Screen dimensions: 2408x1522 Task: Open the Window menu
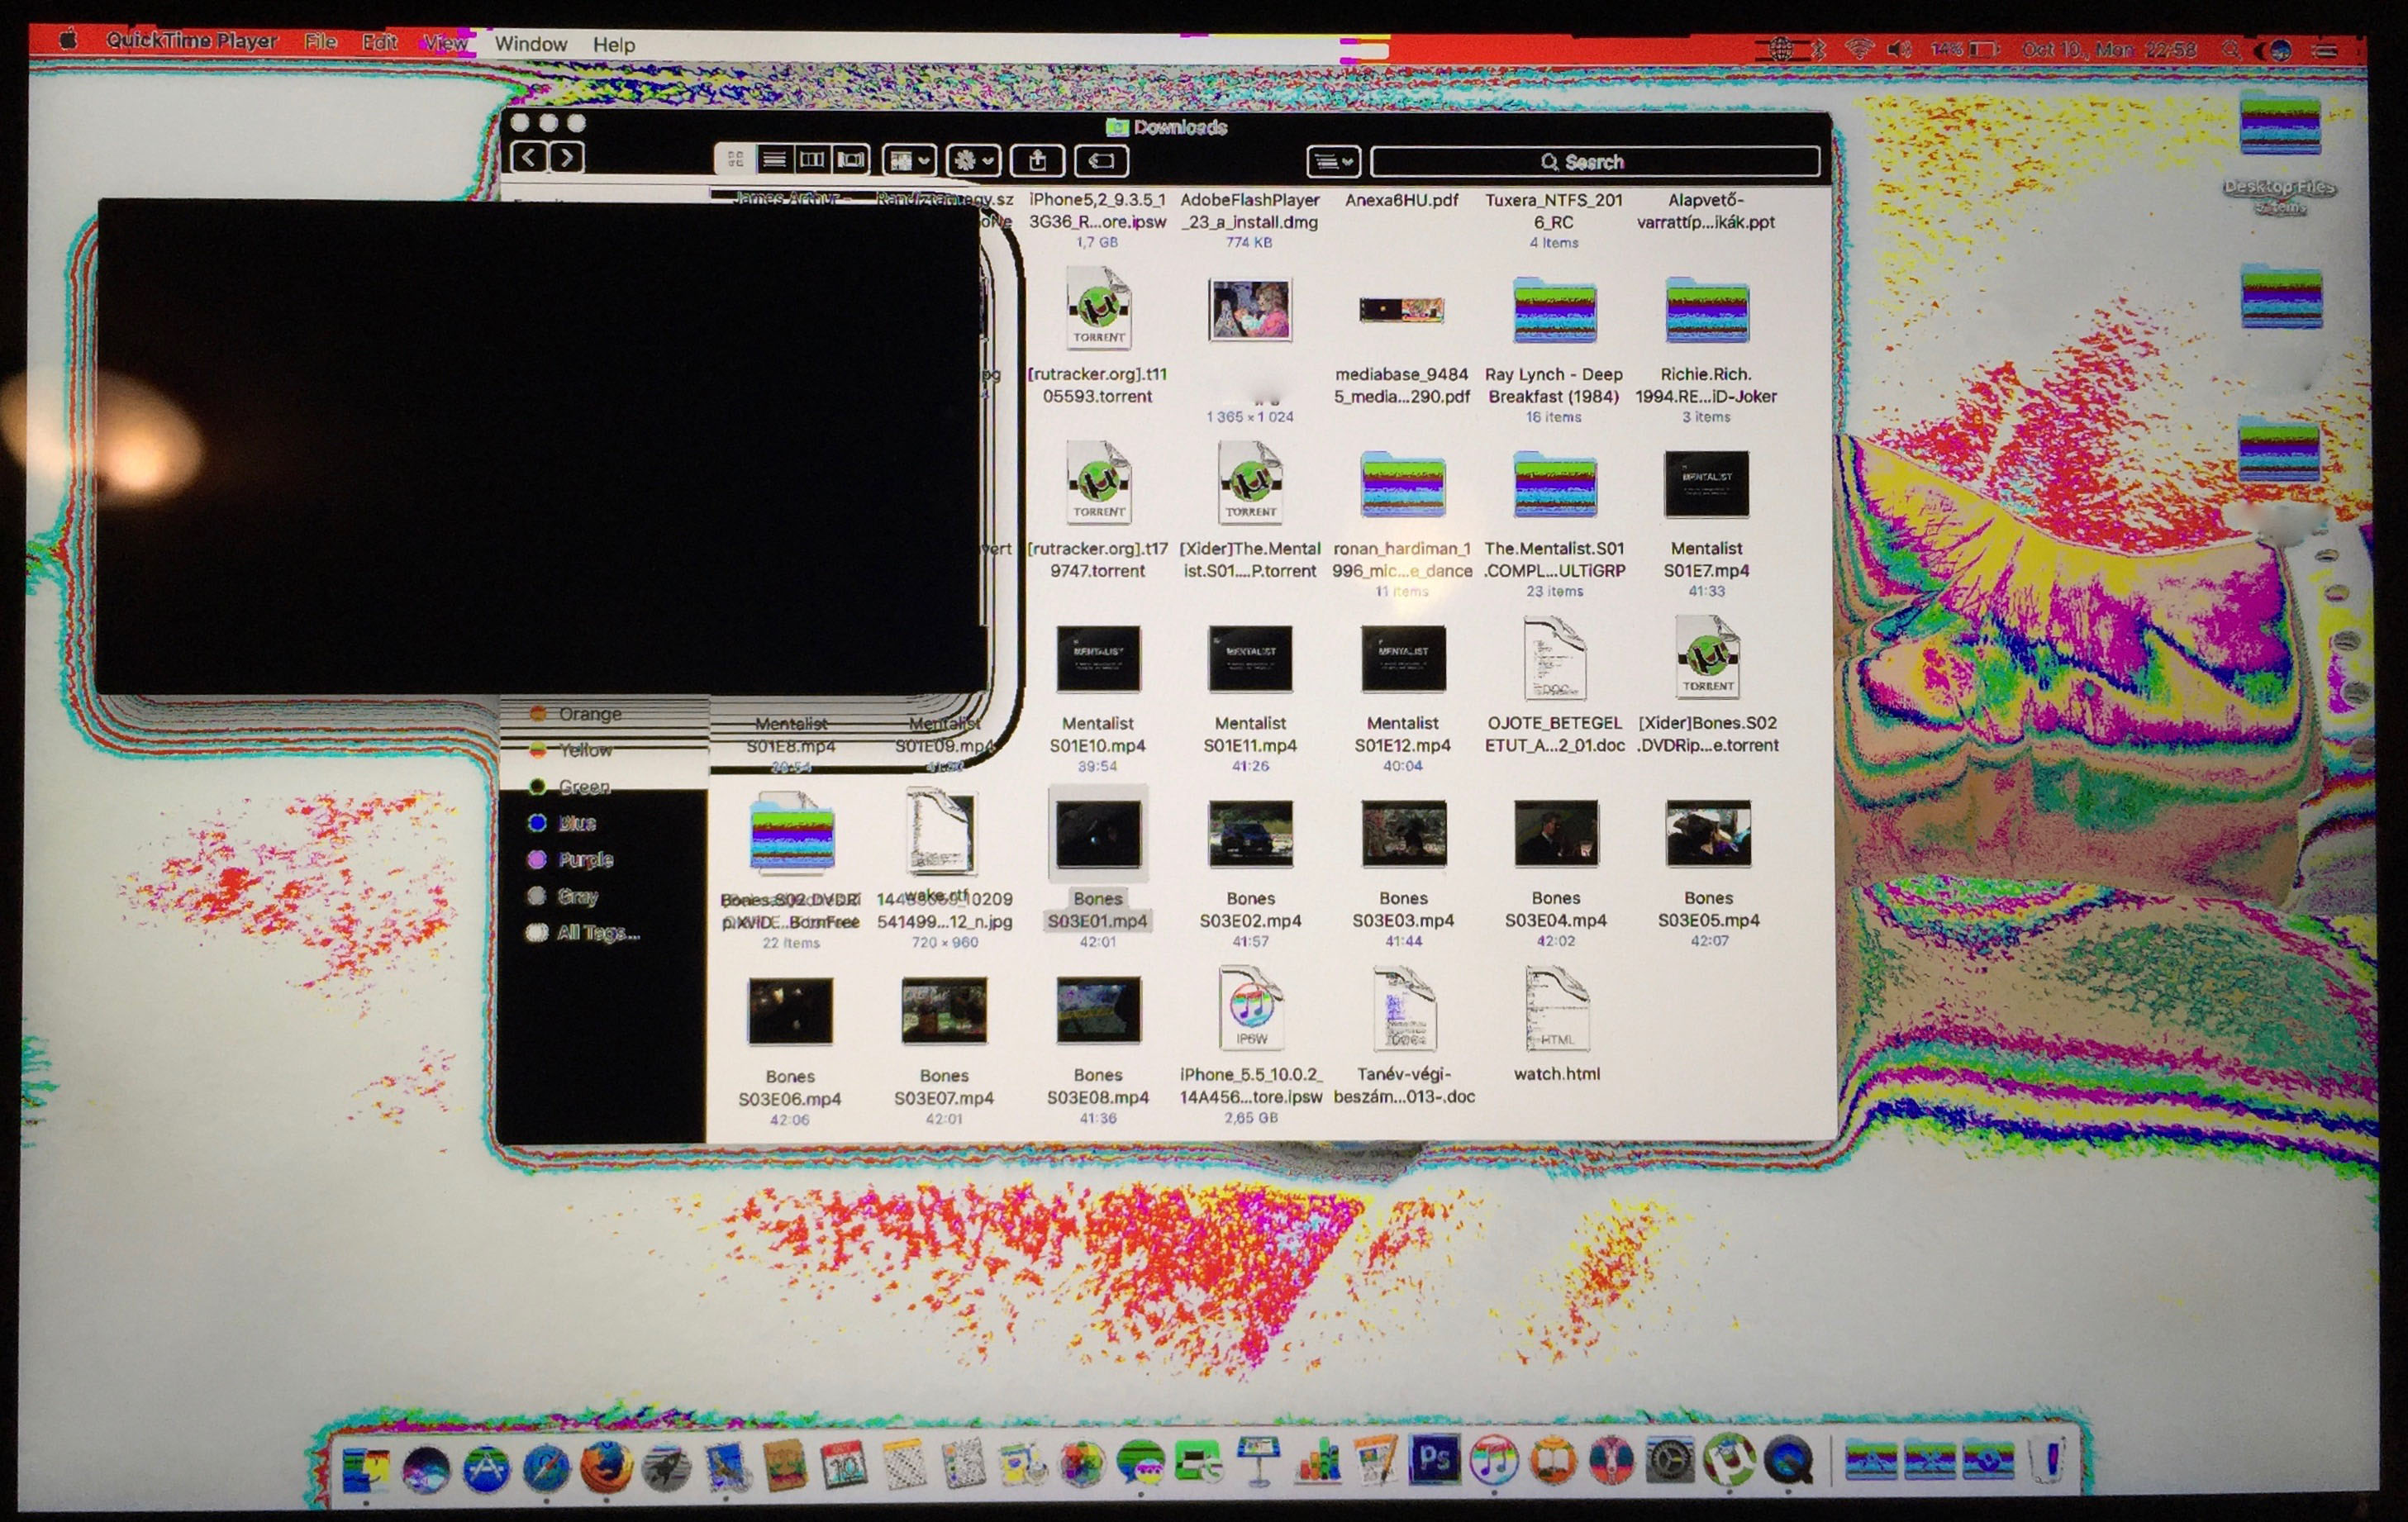pos(530,45)
